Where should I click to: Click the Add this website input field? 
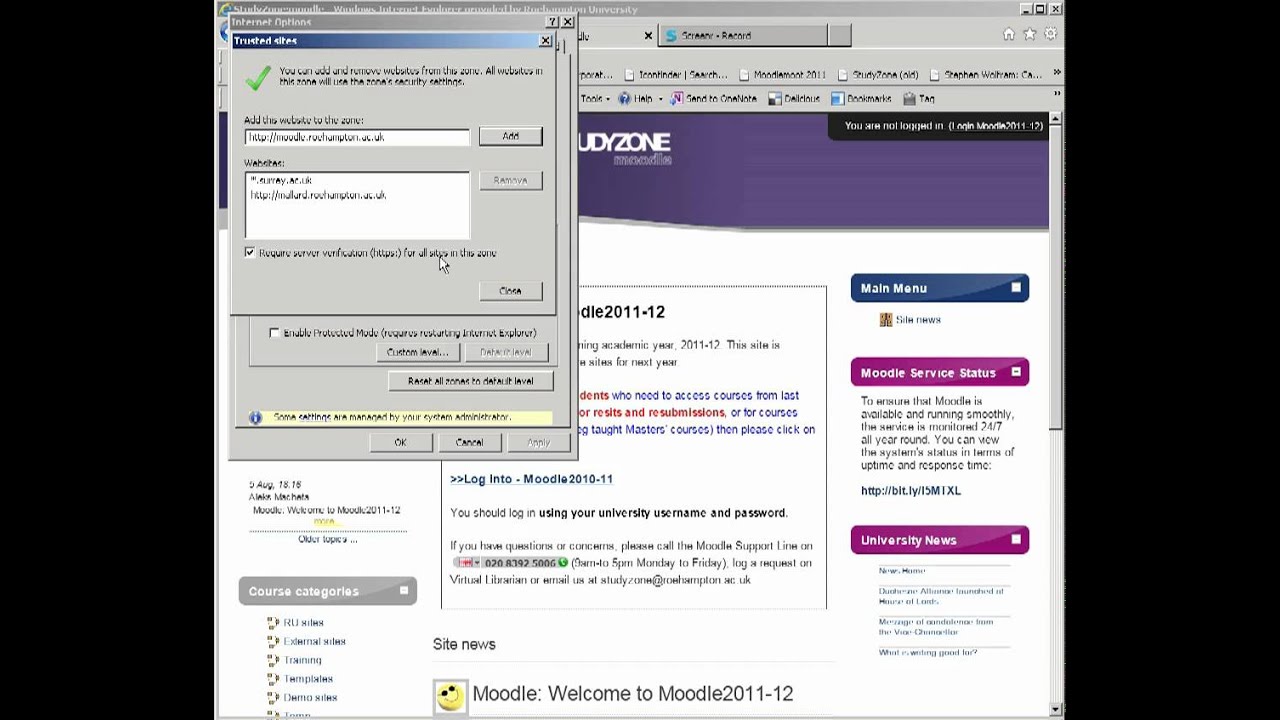357,137
